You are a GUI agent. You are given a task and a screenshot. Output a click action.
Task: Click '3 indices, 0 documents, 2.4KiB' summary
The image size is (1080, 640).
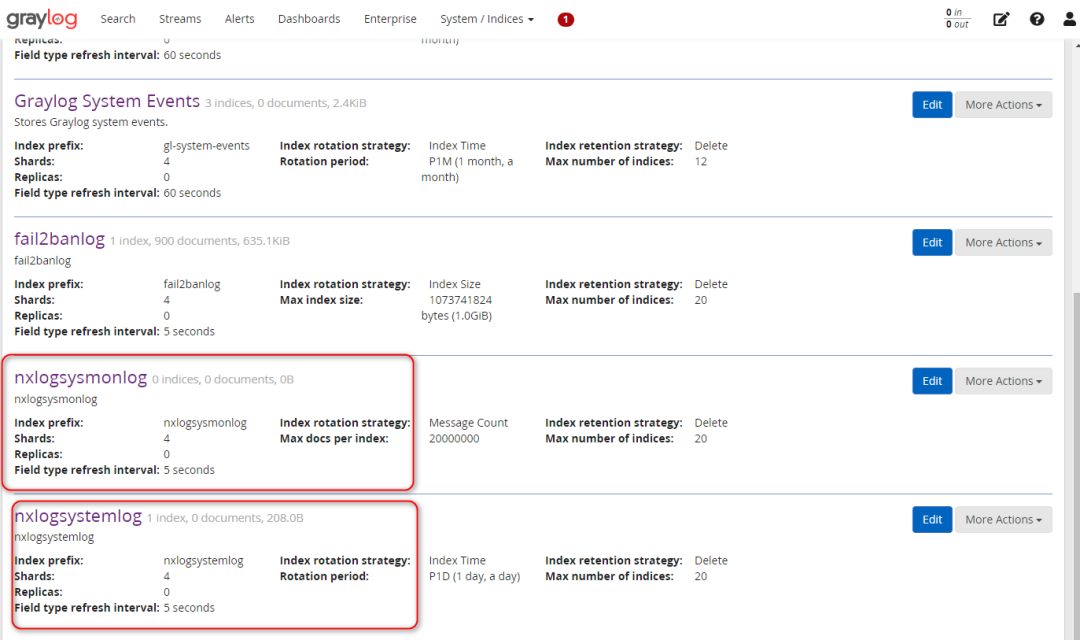click(x=285, y=103)
